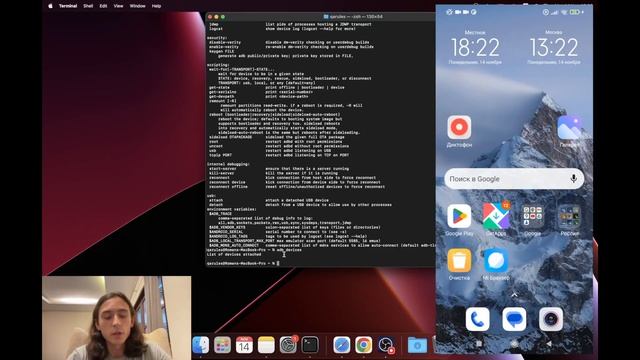Open the Россия apps folder

pyautogui.click(x=569, y=216)
